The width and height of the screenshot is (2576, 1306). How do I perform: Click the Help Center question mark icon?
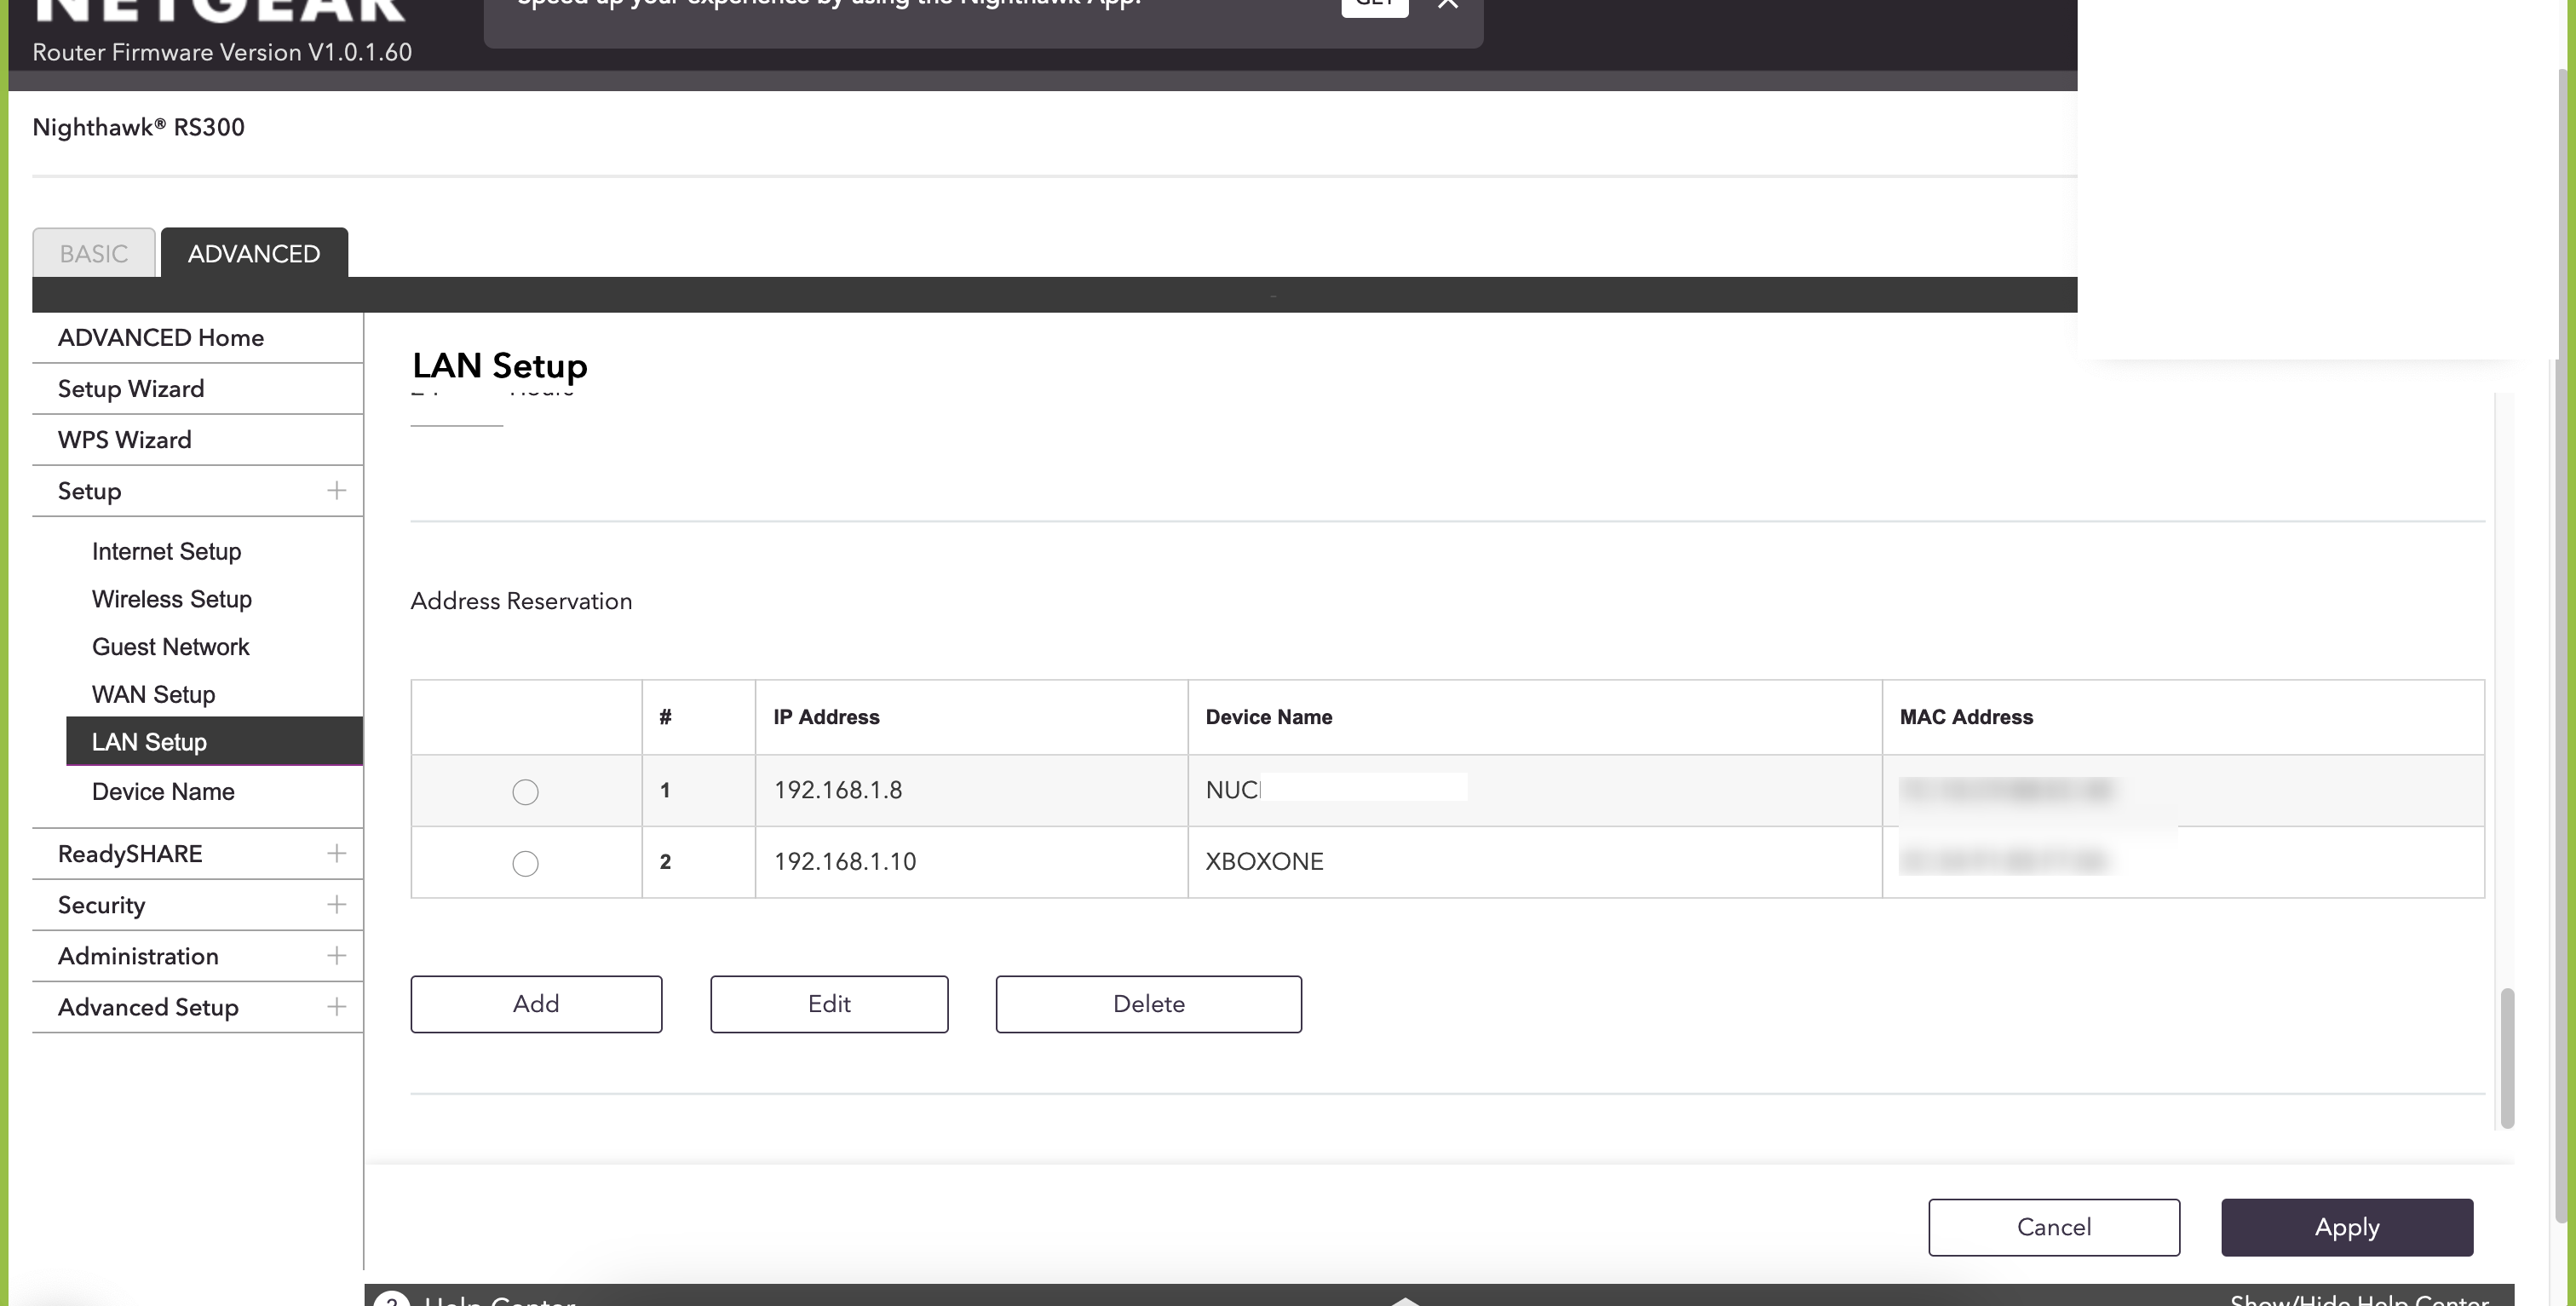[392, 1300]
